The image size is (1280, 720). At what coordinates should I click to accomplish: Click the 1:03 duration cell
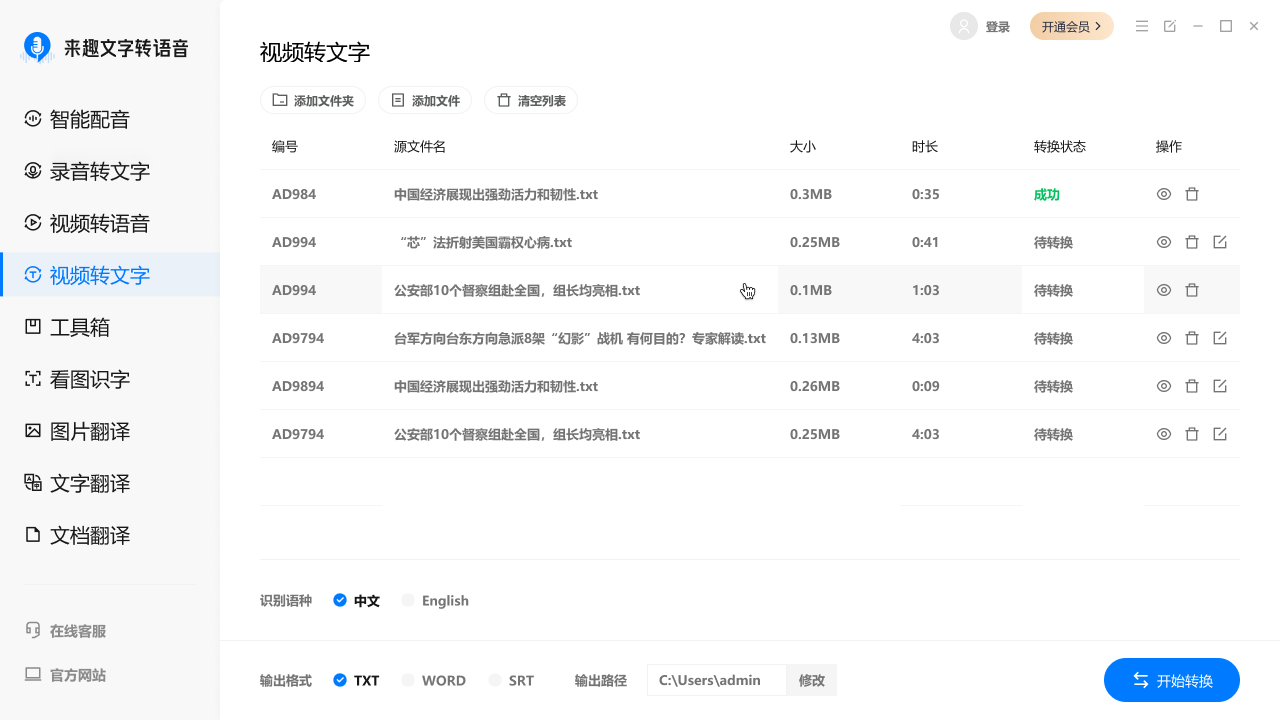pyautogui.click(x=926, y=290)
